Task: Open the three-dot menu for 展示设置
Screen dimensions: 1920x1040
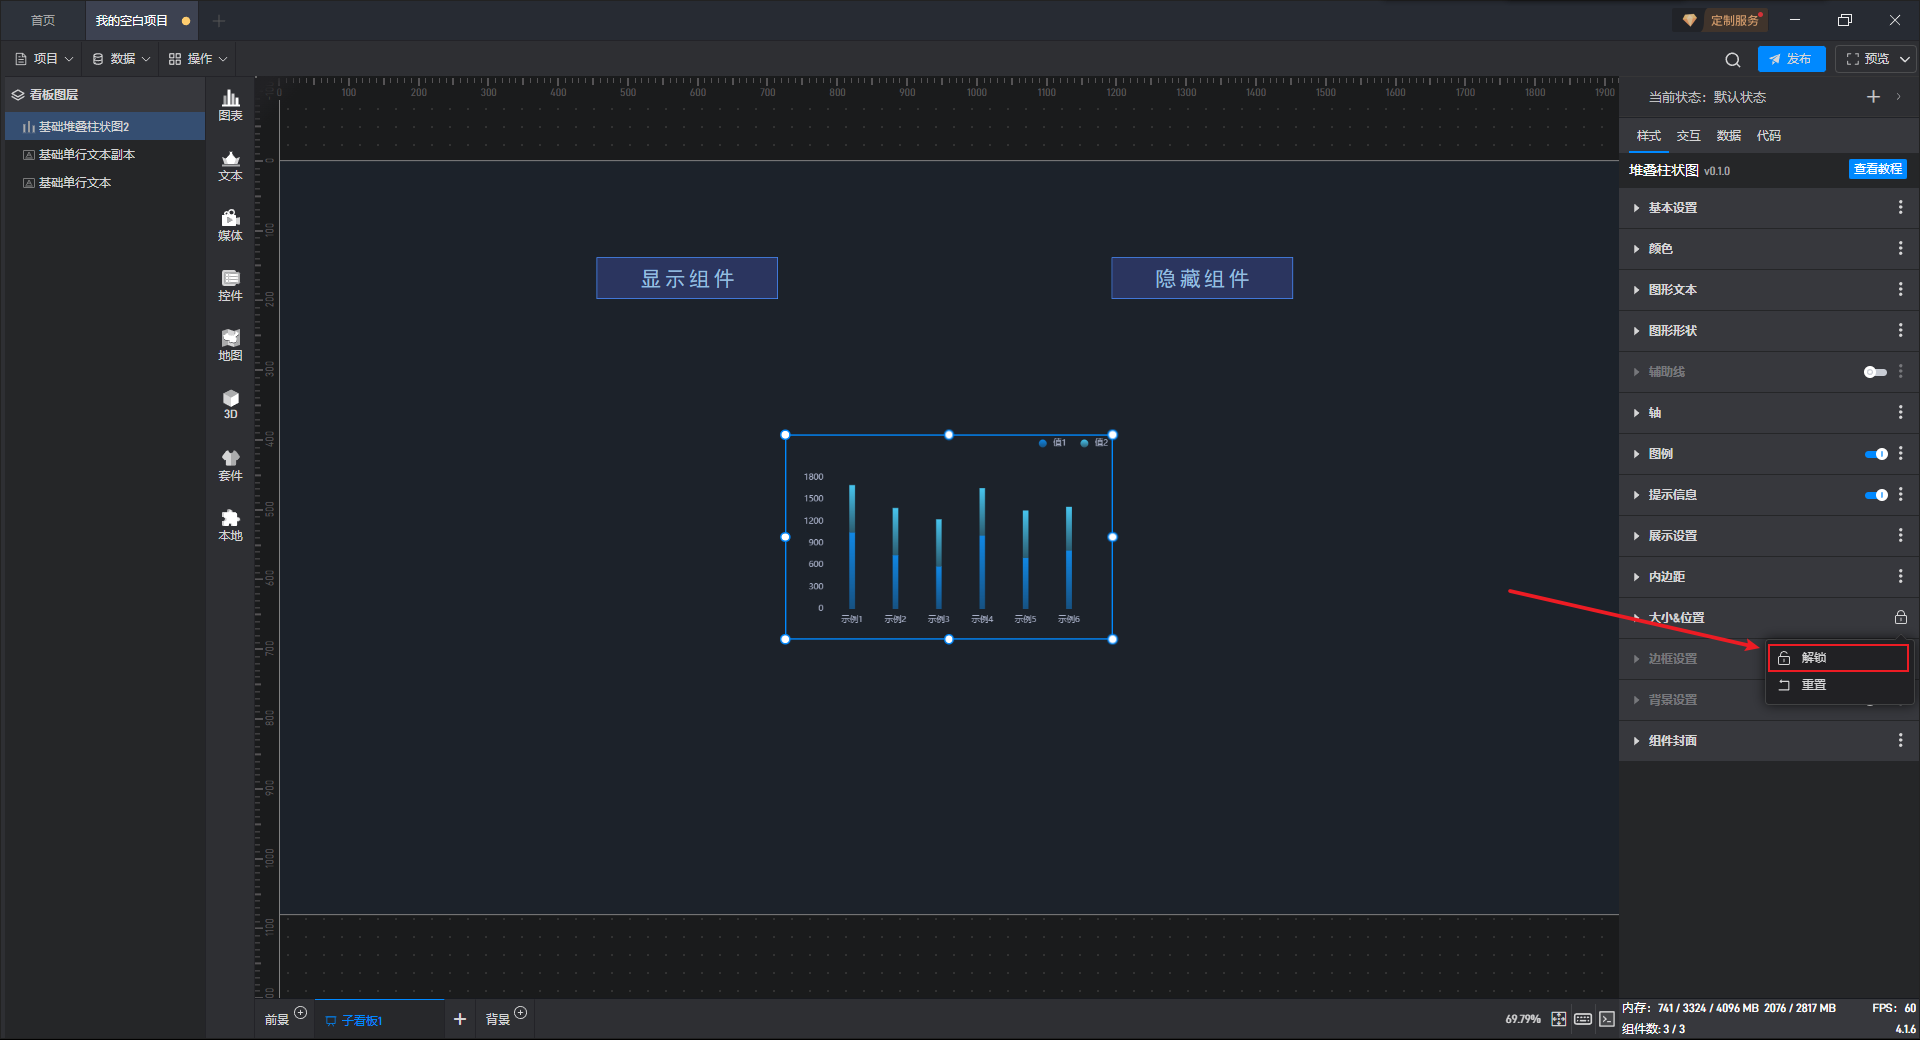Action: [1900, 535]
